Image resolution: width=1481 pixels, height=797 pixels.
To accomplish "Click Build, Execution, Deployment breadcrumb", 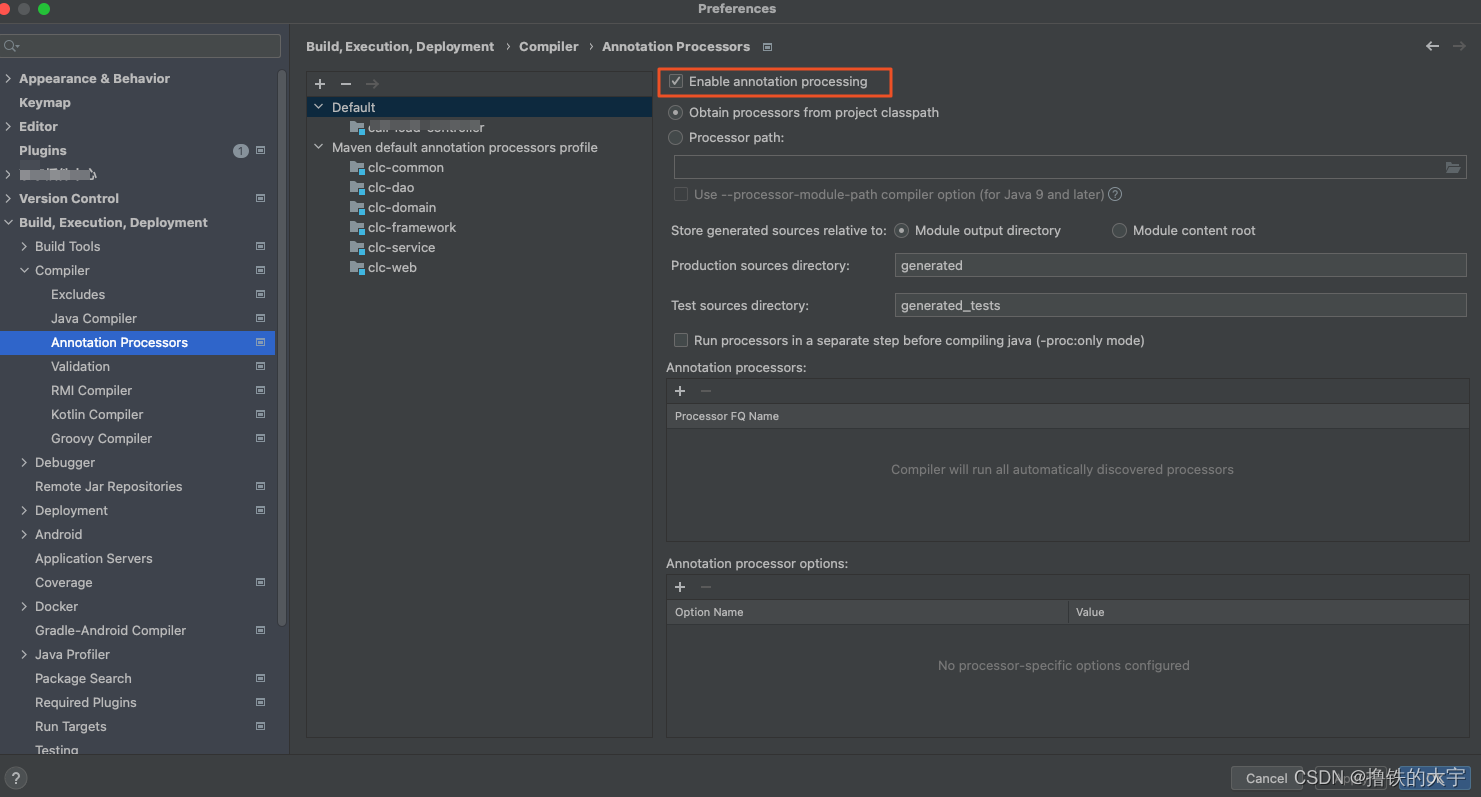I will point(400,47).
